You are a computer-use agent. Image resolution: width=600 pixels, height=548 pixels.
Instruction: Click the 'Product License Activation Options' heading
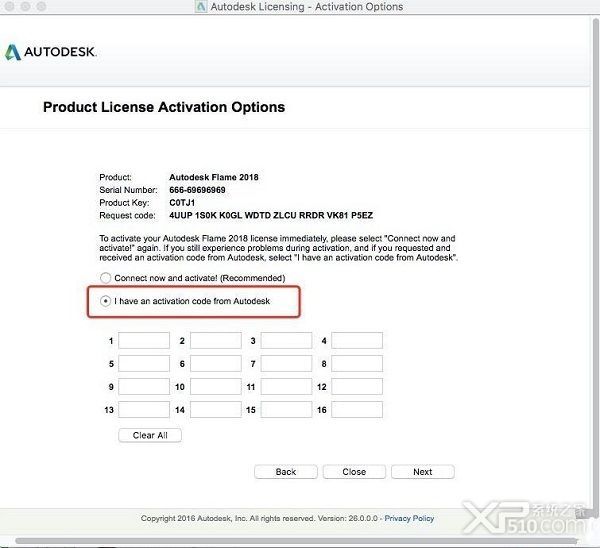tap(164, 107)
